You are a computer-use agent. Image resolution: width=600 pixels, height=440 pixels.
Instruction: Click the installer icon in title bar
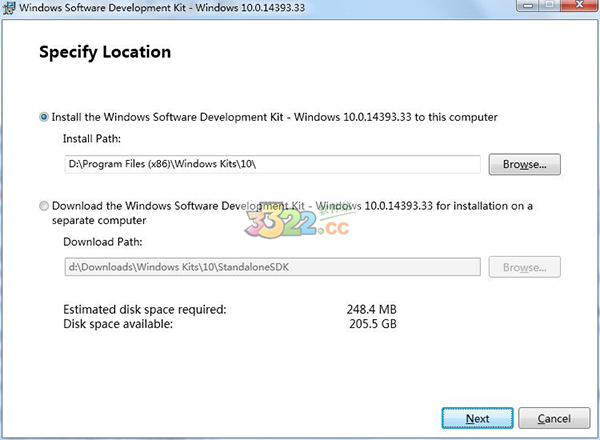pos(8,8)
